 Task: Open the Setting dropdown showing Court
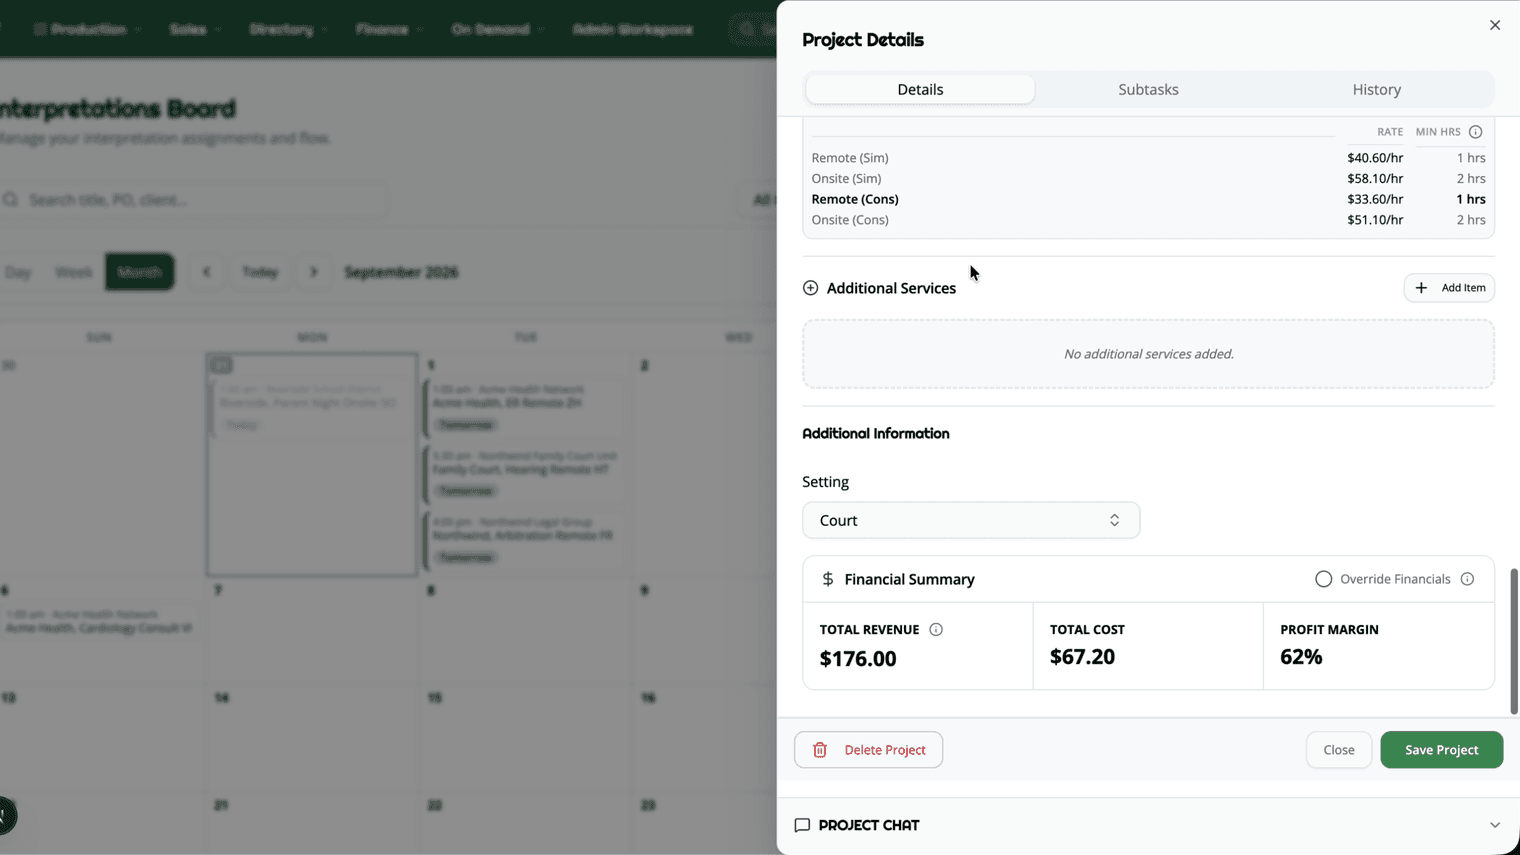(x=971, y=520)
